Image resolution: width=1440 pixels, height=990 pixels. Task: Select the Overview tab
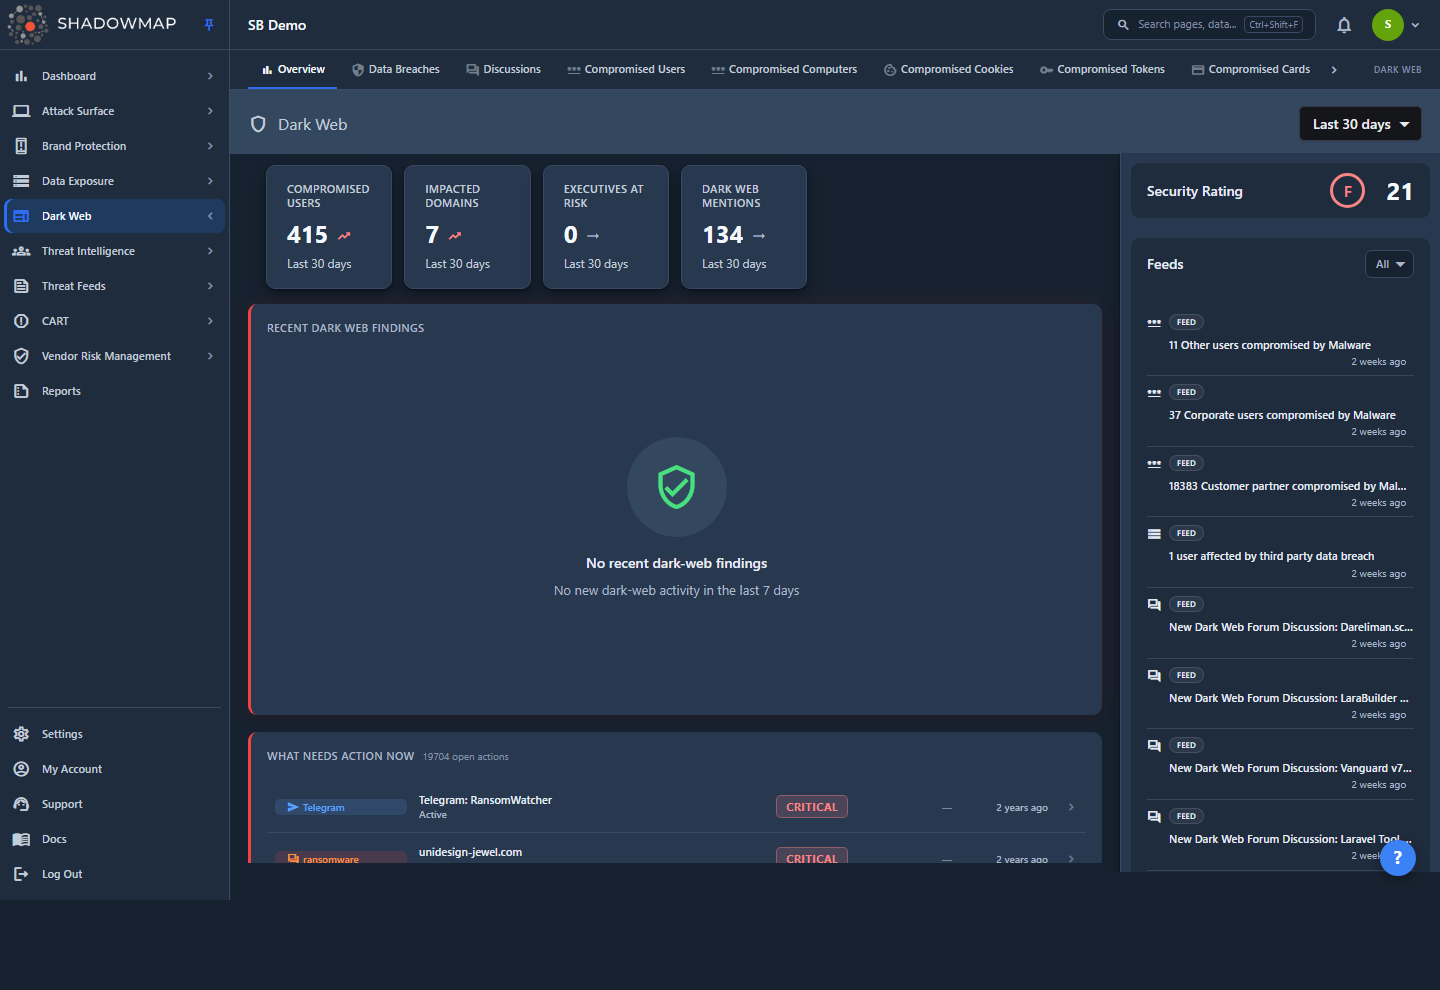pyautogui.click(x=293, y=69)
